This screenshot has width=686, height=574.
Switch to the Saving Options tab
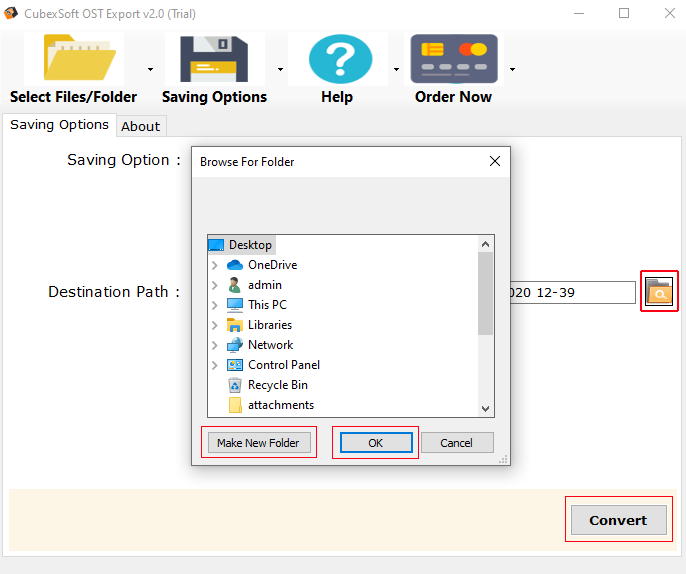coord(60,125)
